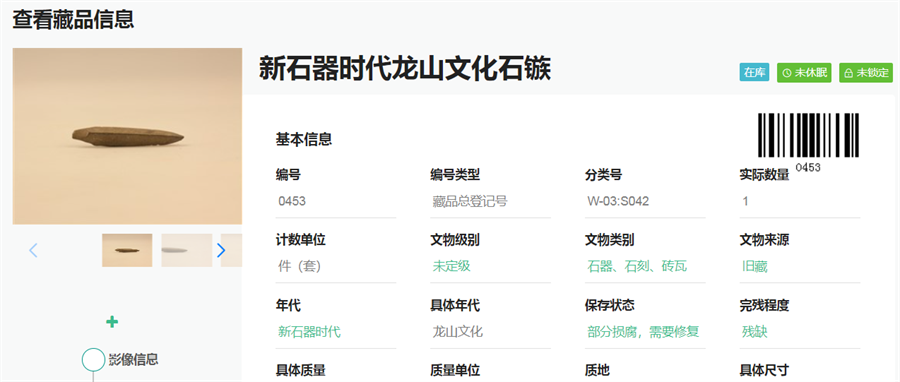Click the 编号类型 field label
Viewport: 900px width, 382px height.
pos(455,175)
